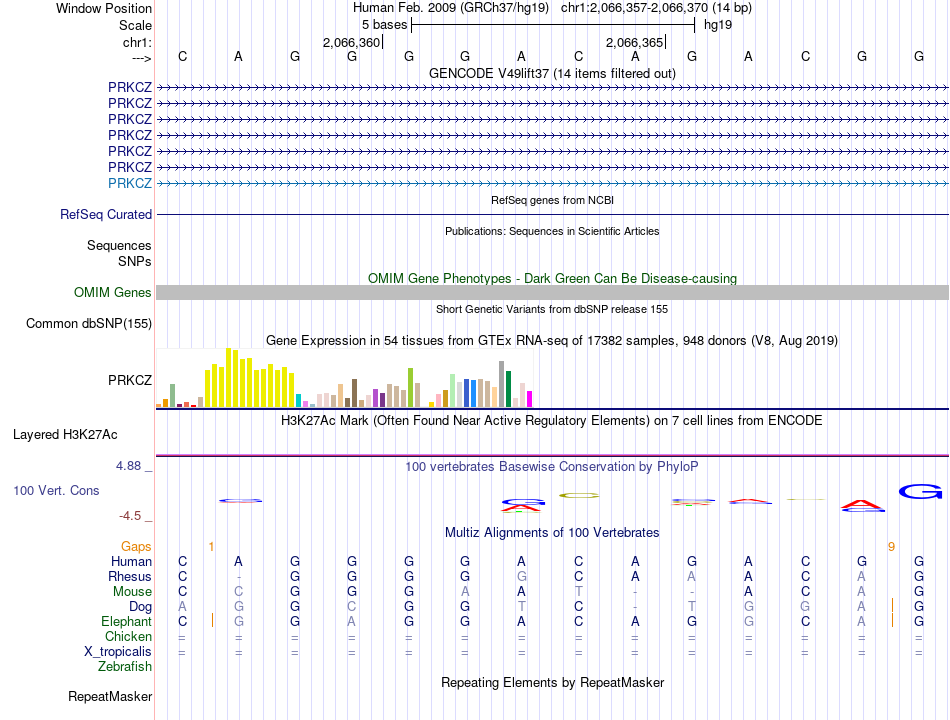Click the large blue G in PhyloP track

click(920, 492)
